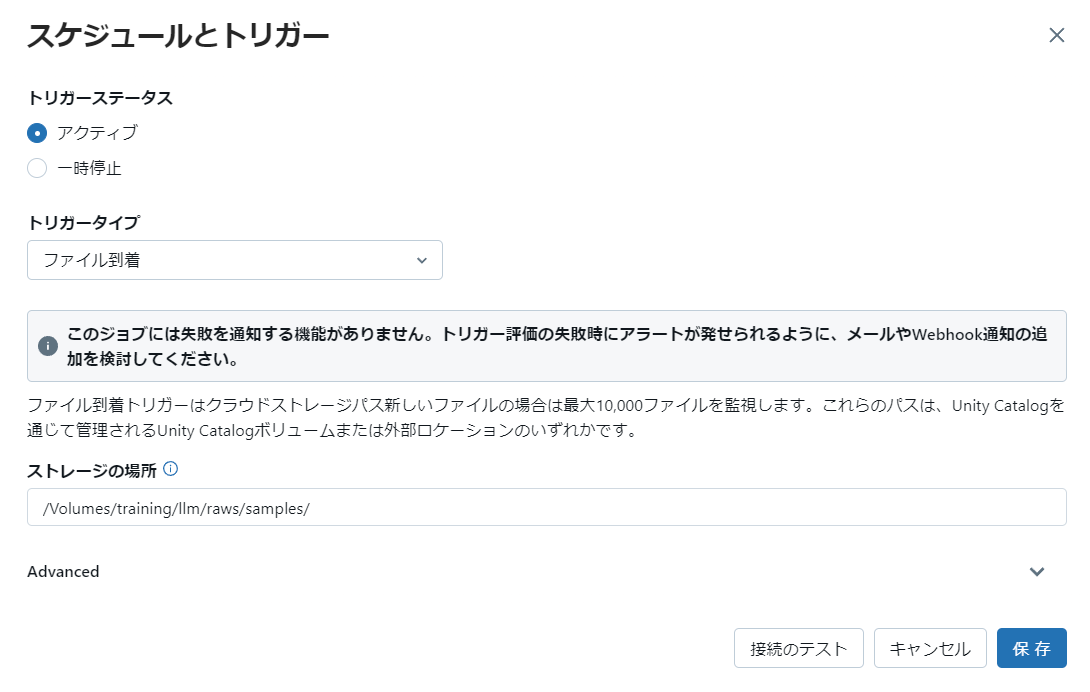Pause the trigger by choosing 一時停止
This screenshot has width=1090, height=692.
click(36, 168)
